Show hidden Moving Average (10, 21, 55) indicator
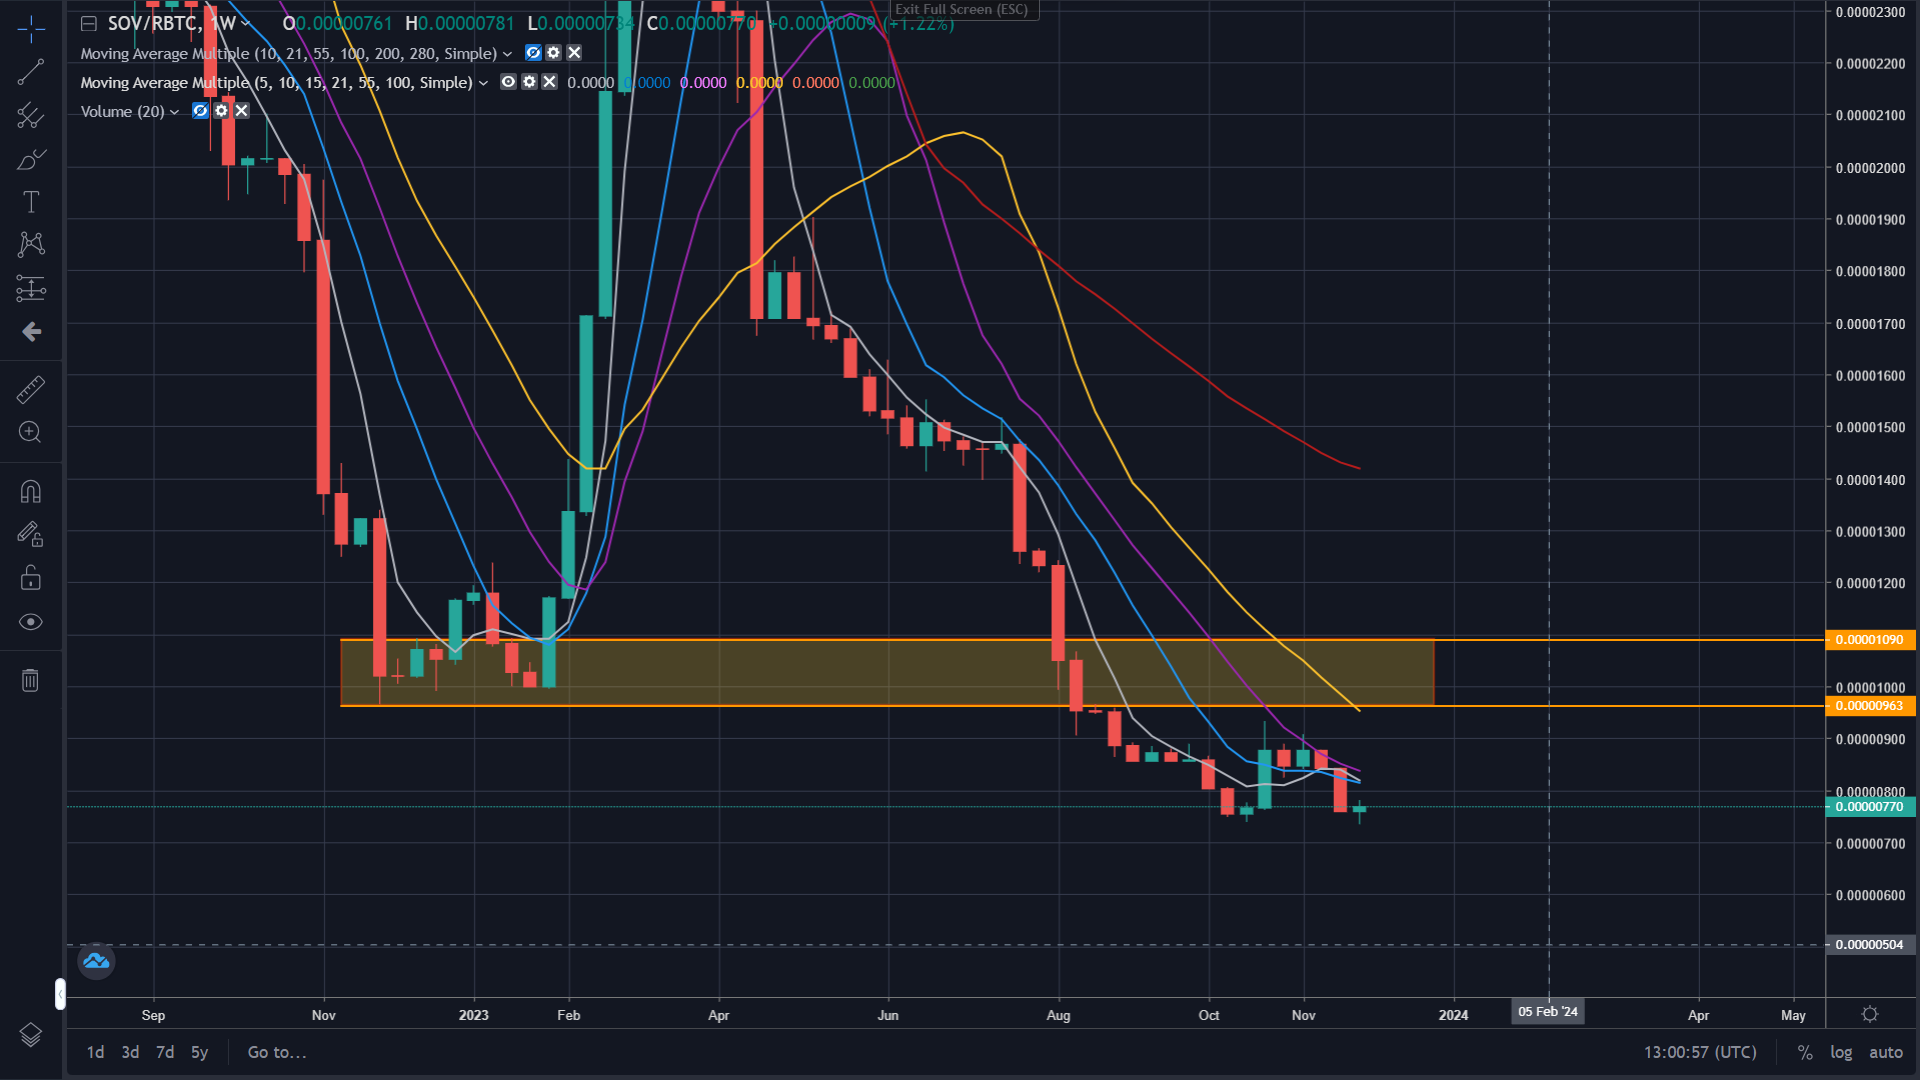The image size is (1920, 1080). pyautogui.click(x=533, y=53)
